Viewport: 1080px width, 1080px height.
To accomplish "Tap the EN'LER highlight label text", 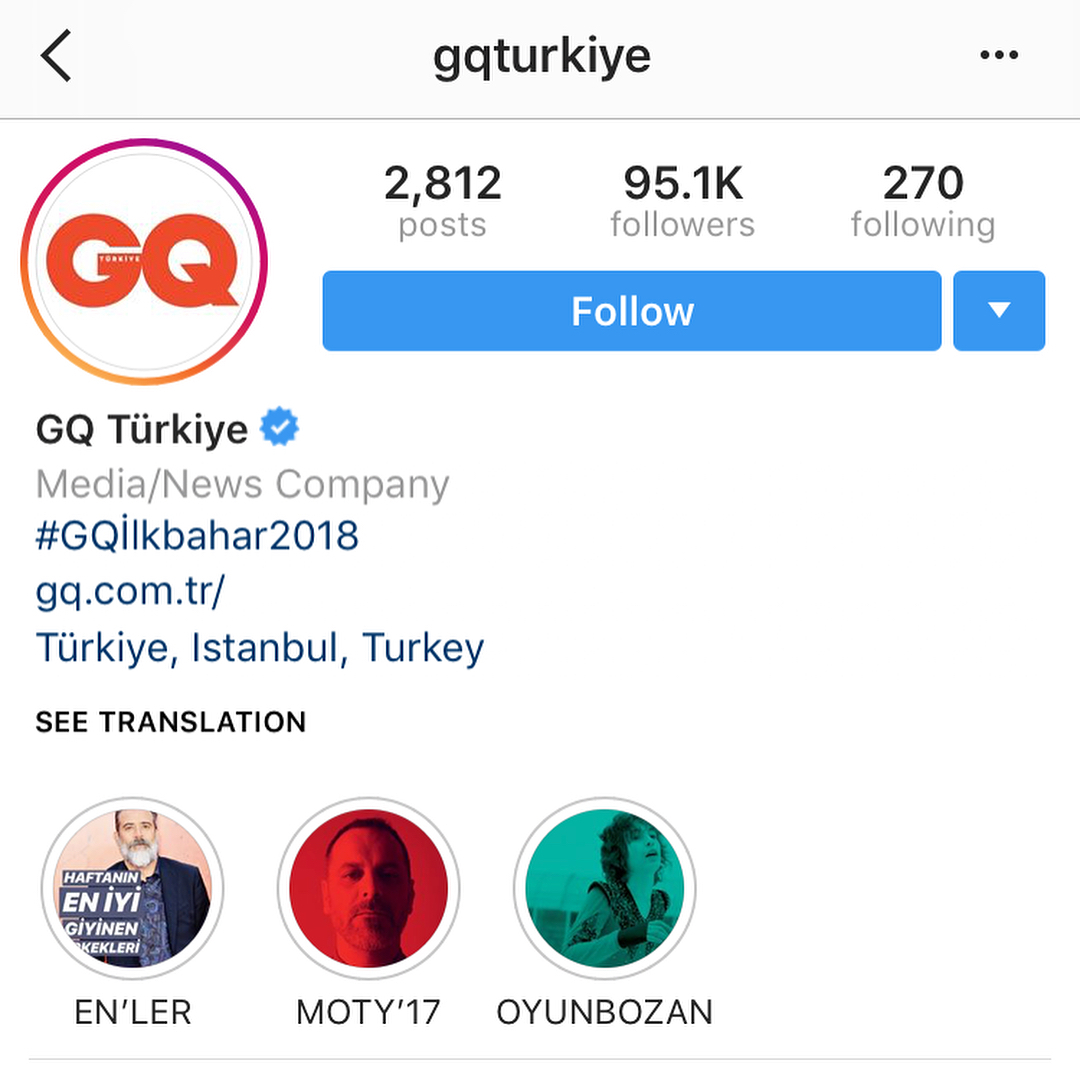I will tap(132, 1012).
